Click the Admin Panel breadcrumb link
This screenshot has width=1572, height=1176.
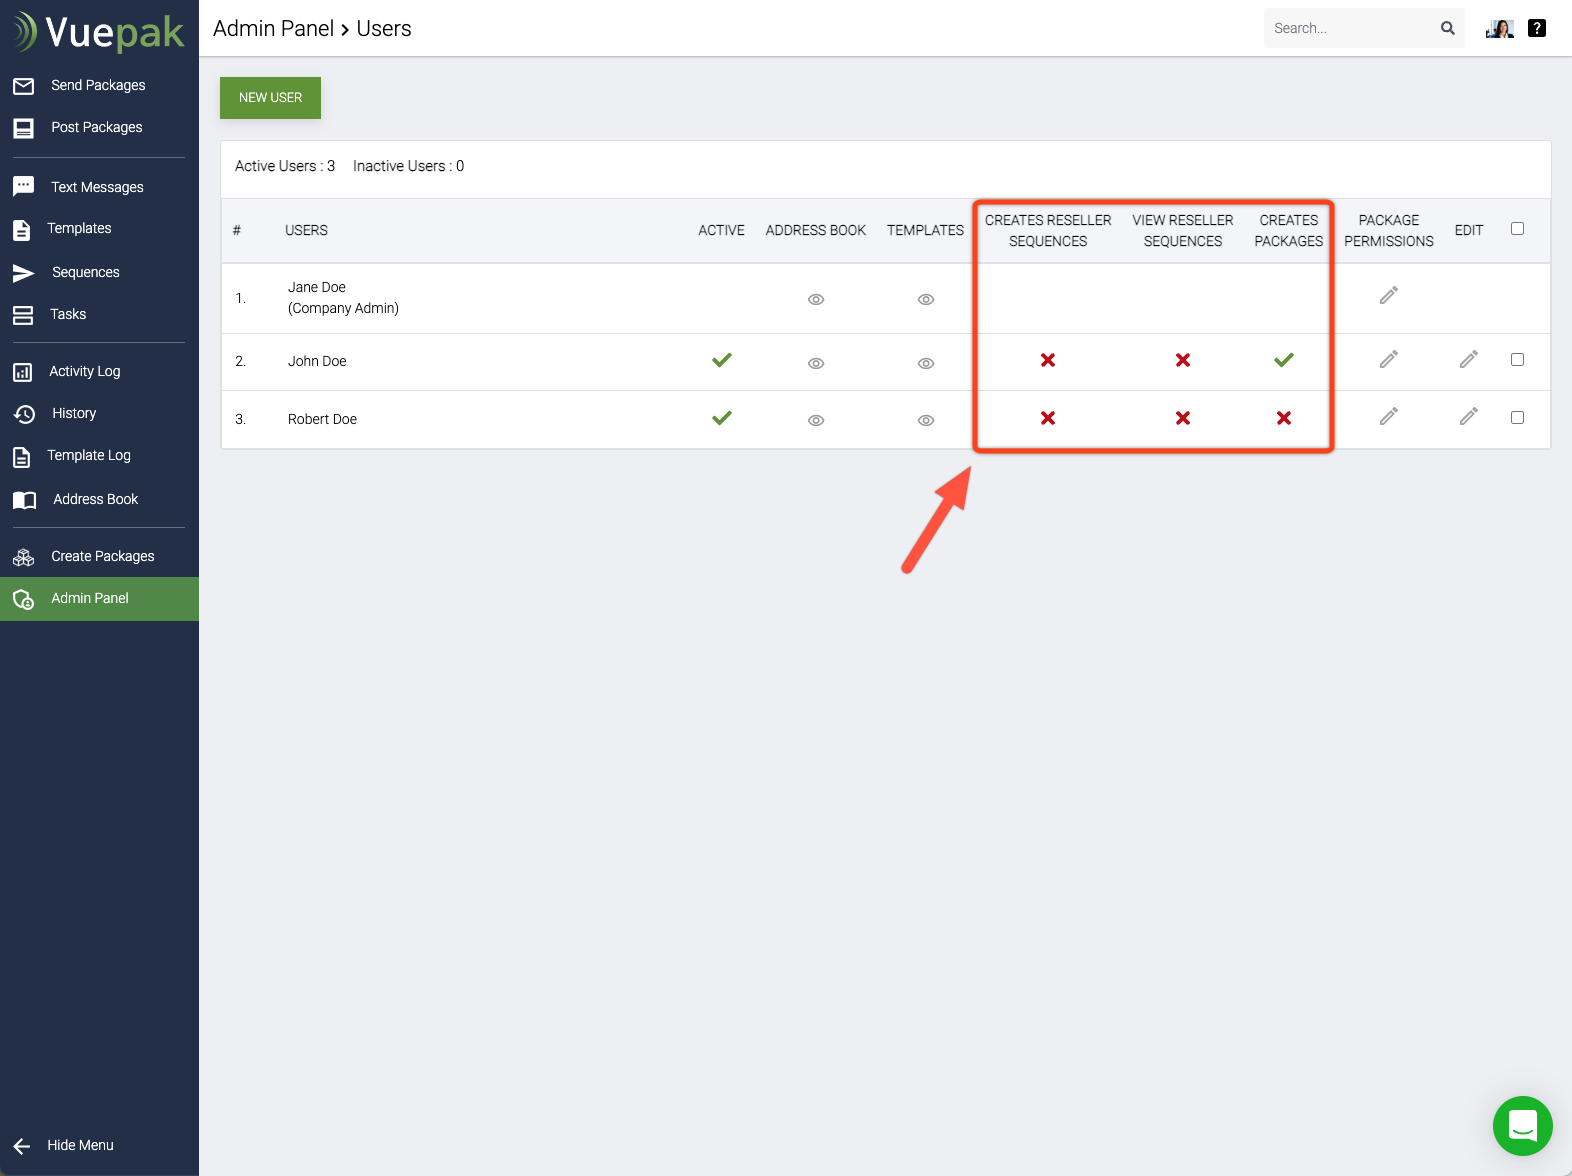click(x=273, y=28)
